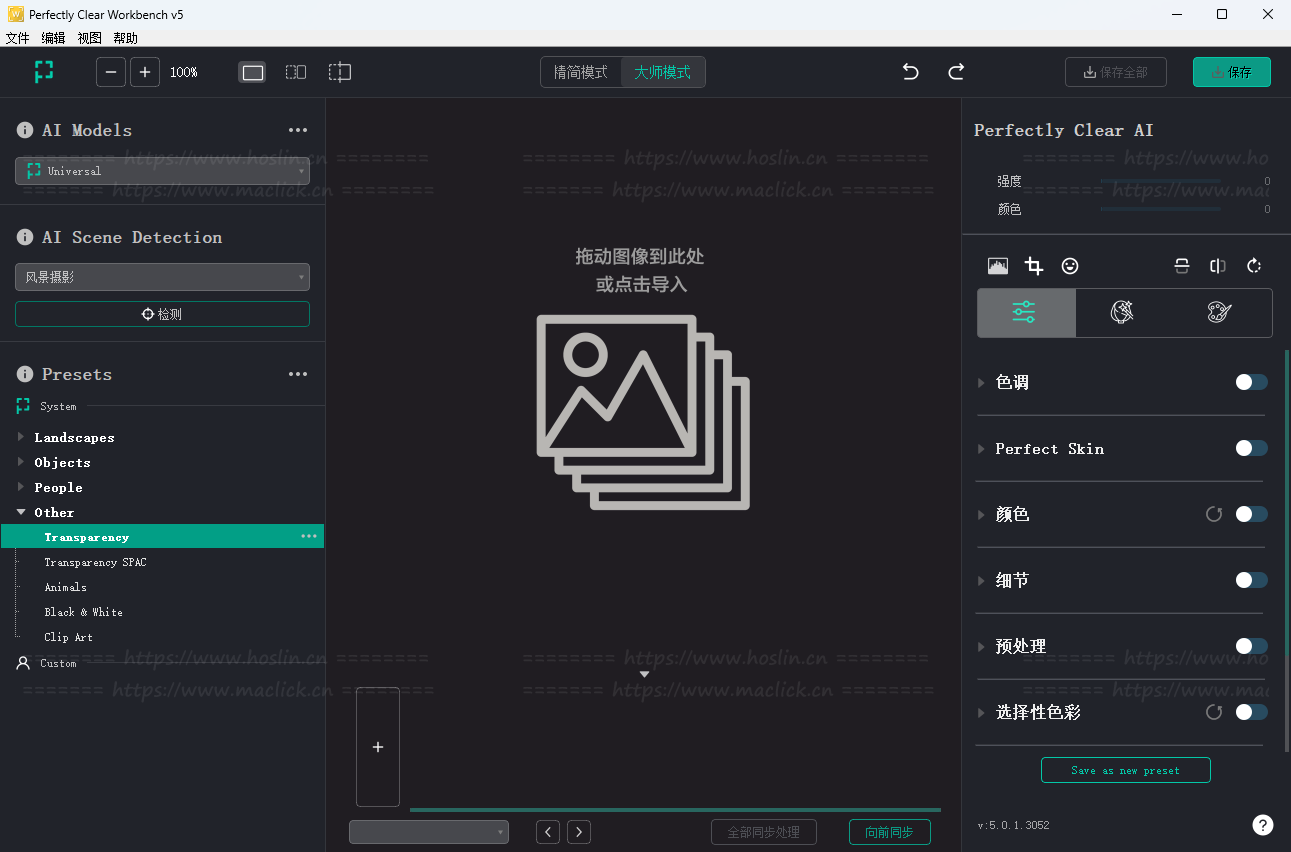This screenshot has width=1291, height=852.
Task: Click the AI Models info icon
Action: (25, 130)
